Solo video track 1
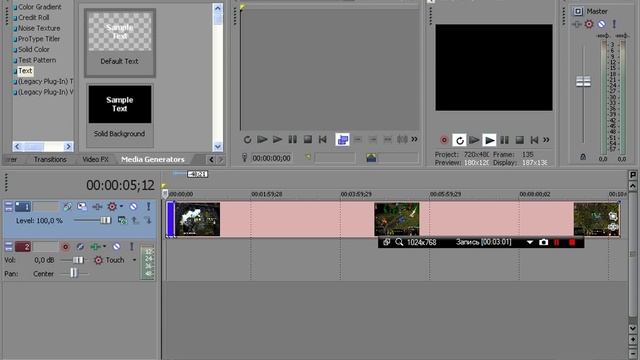The height and width of the screenshot is (360, 640). [148, 207]
